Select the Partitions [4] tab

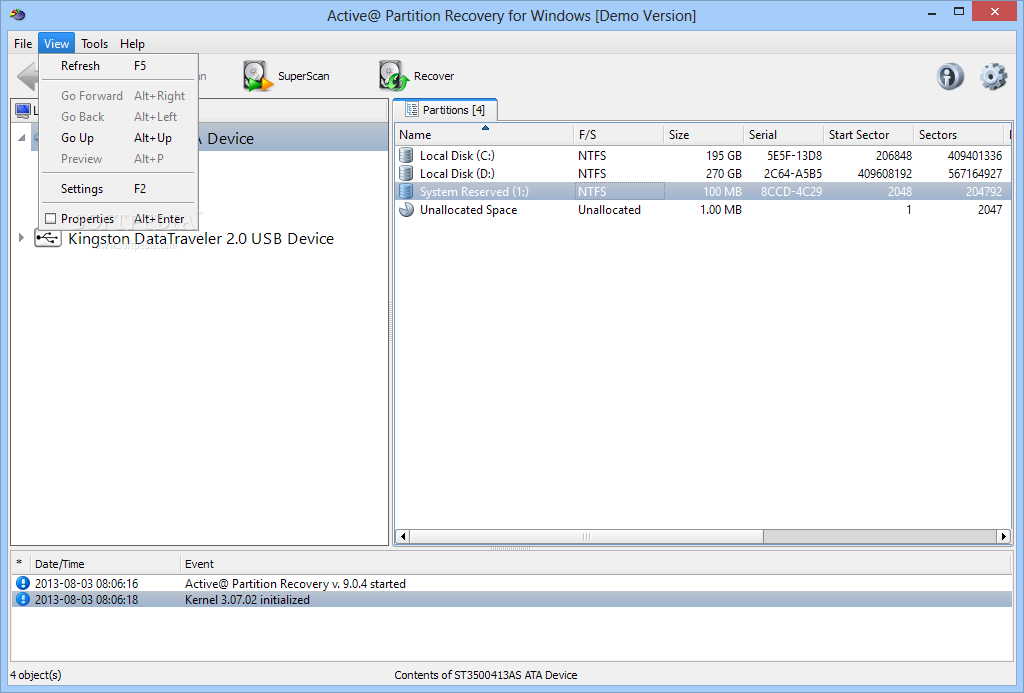(445, 110)
